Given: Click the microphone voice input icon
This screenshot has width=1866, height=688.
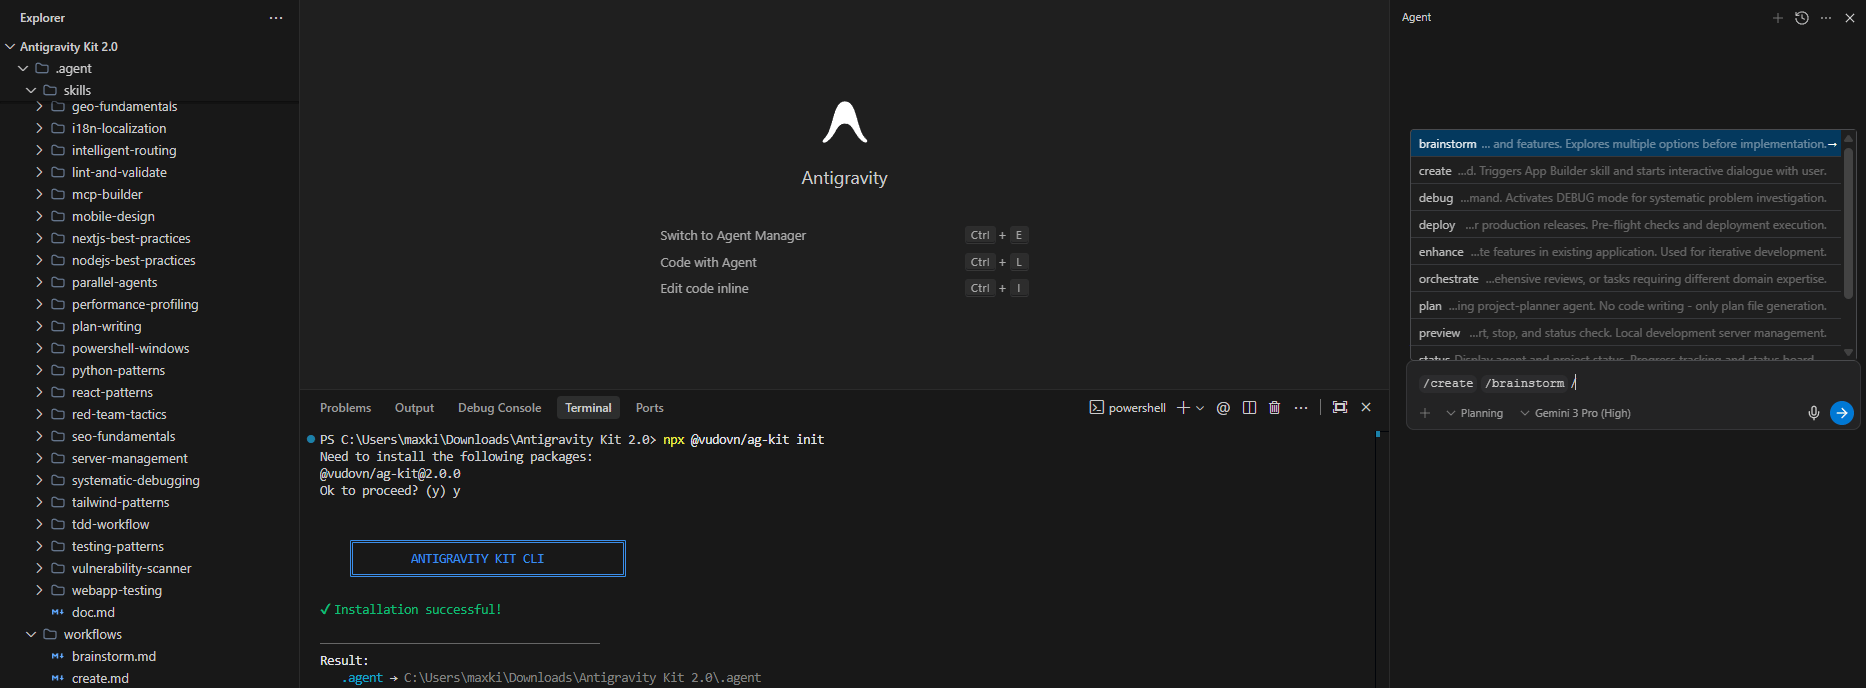Looking at the screenshot, I should pyautogui.click(x=1813, y=413).
